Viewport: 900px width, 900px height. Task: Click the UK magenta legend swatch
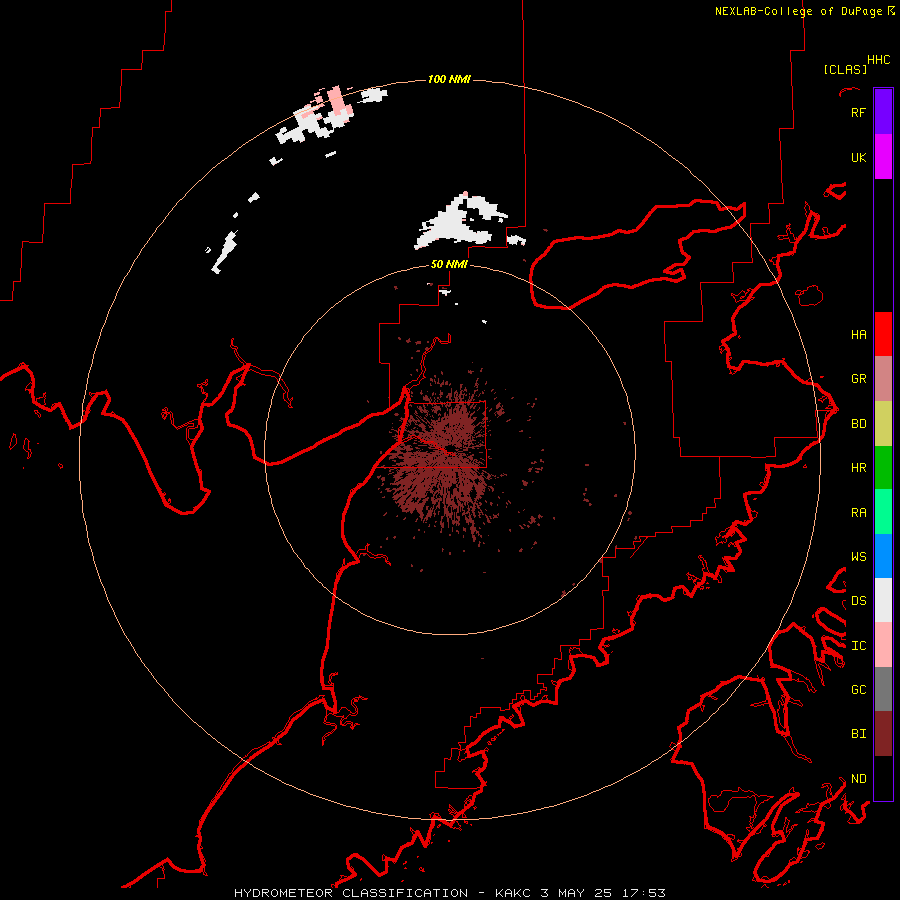click(x=883, y=157)
